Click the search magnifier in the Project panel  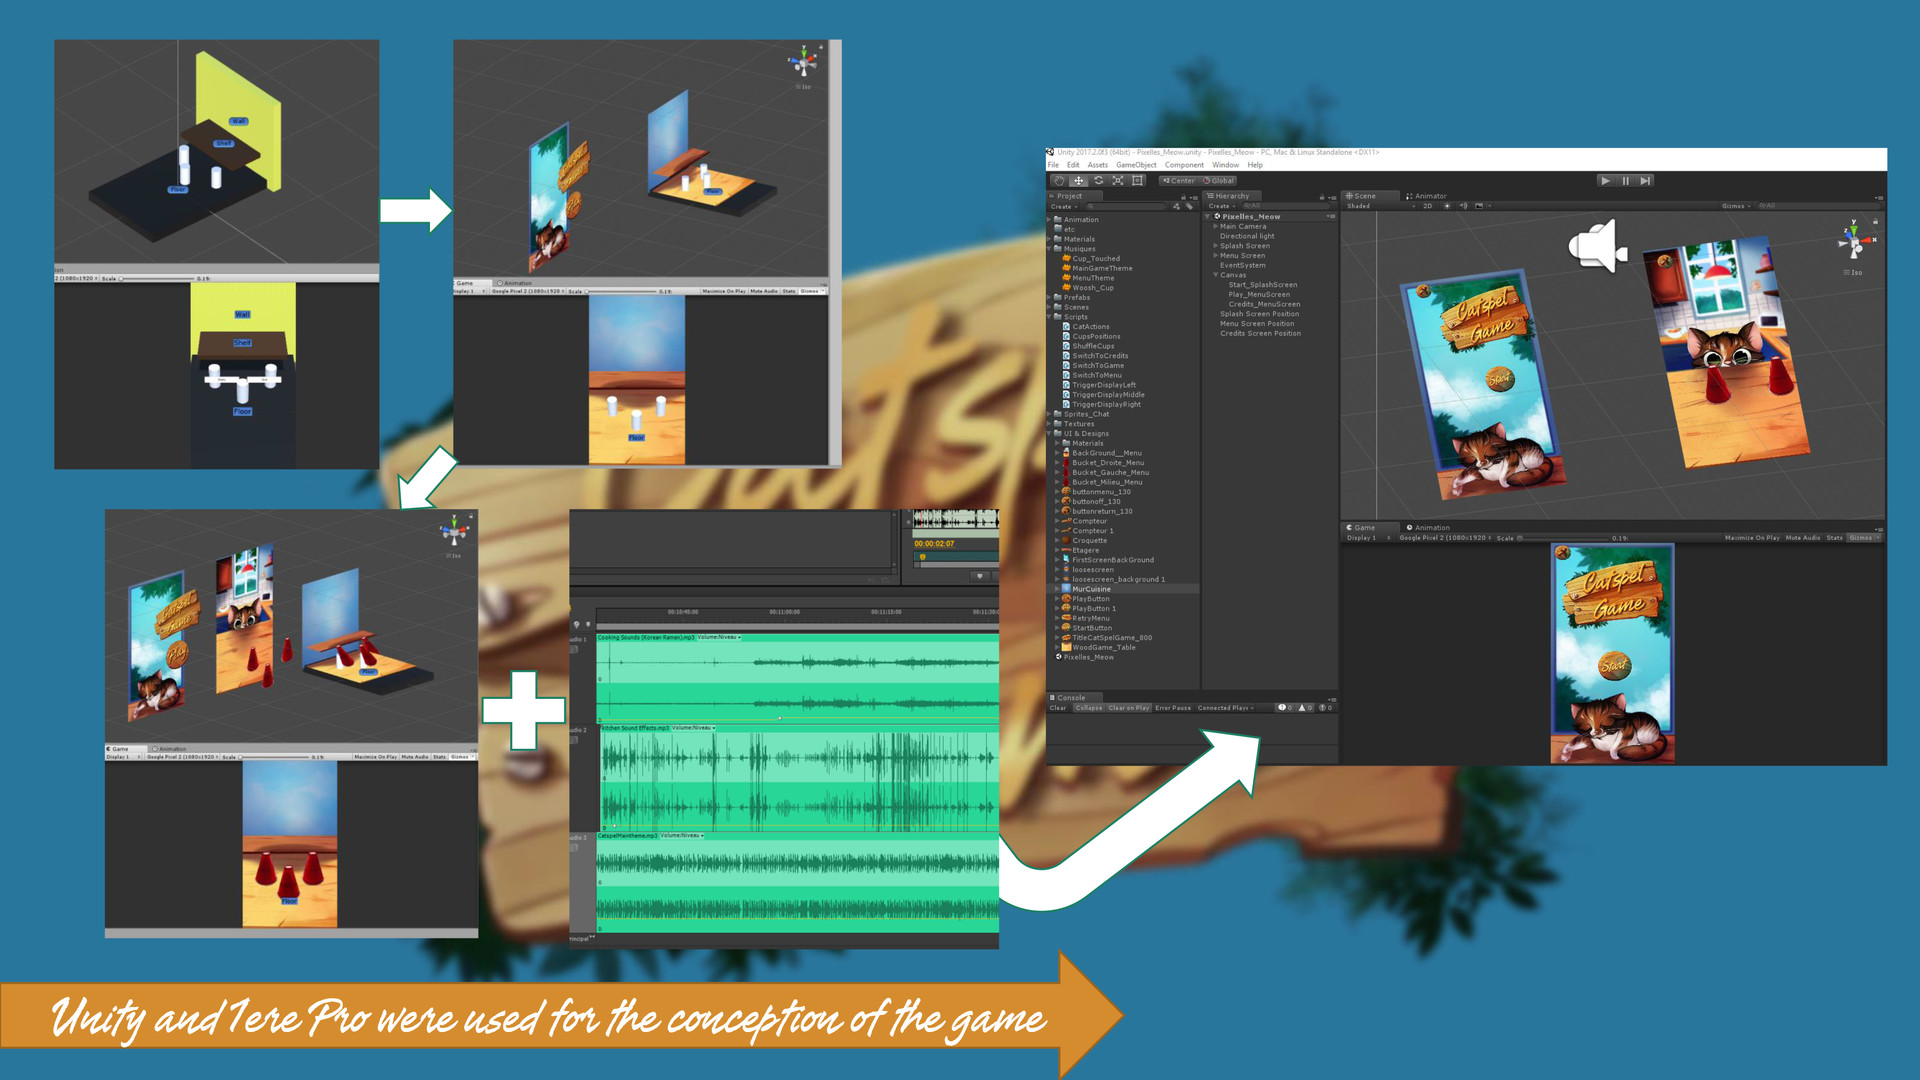[1090, 207]
